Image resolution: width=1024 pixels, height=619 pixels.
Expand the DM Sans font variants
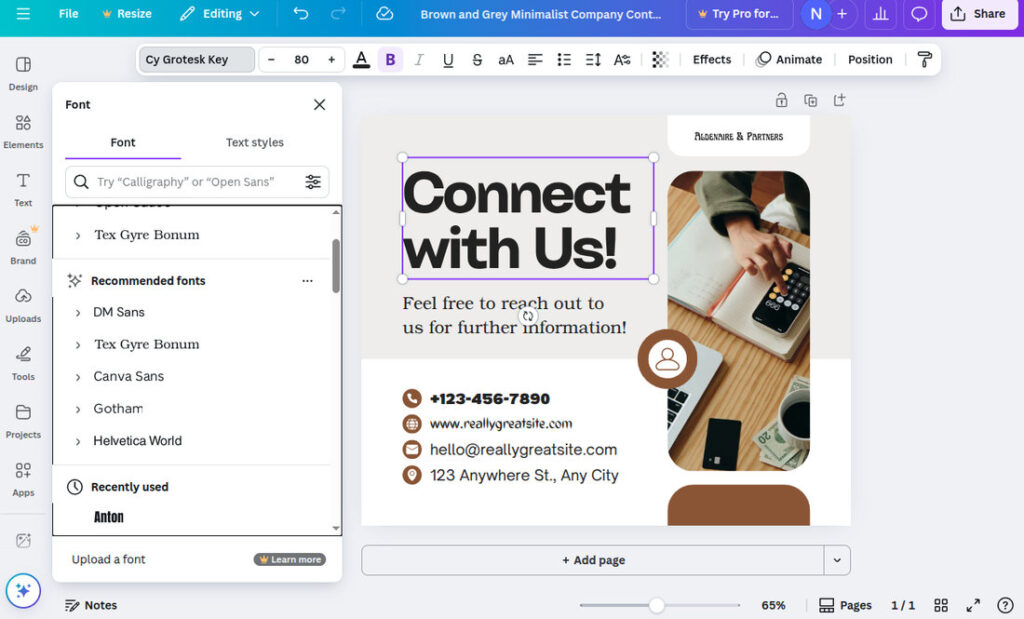pyautogui.click(x=78, y=313)
